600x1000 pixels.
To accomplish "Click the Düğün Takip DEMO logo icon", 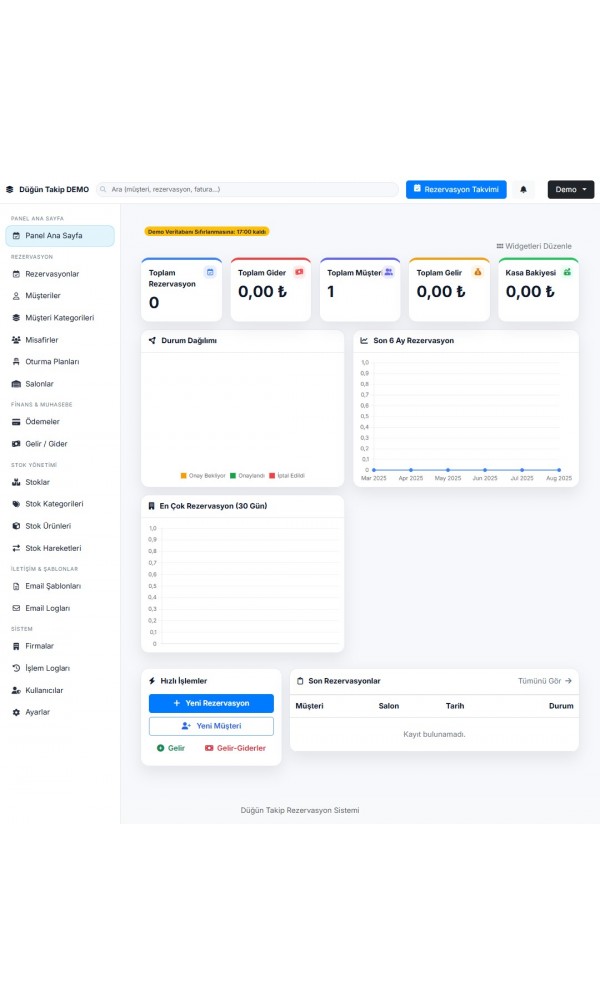I will [x=10, y=189].
